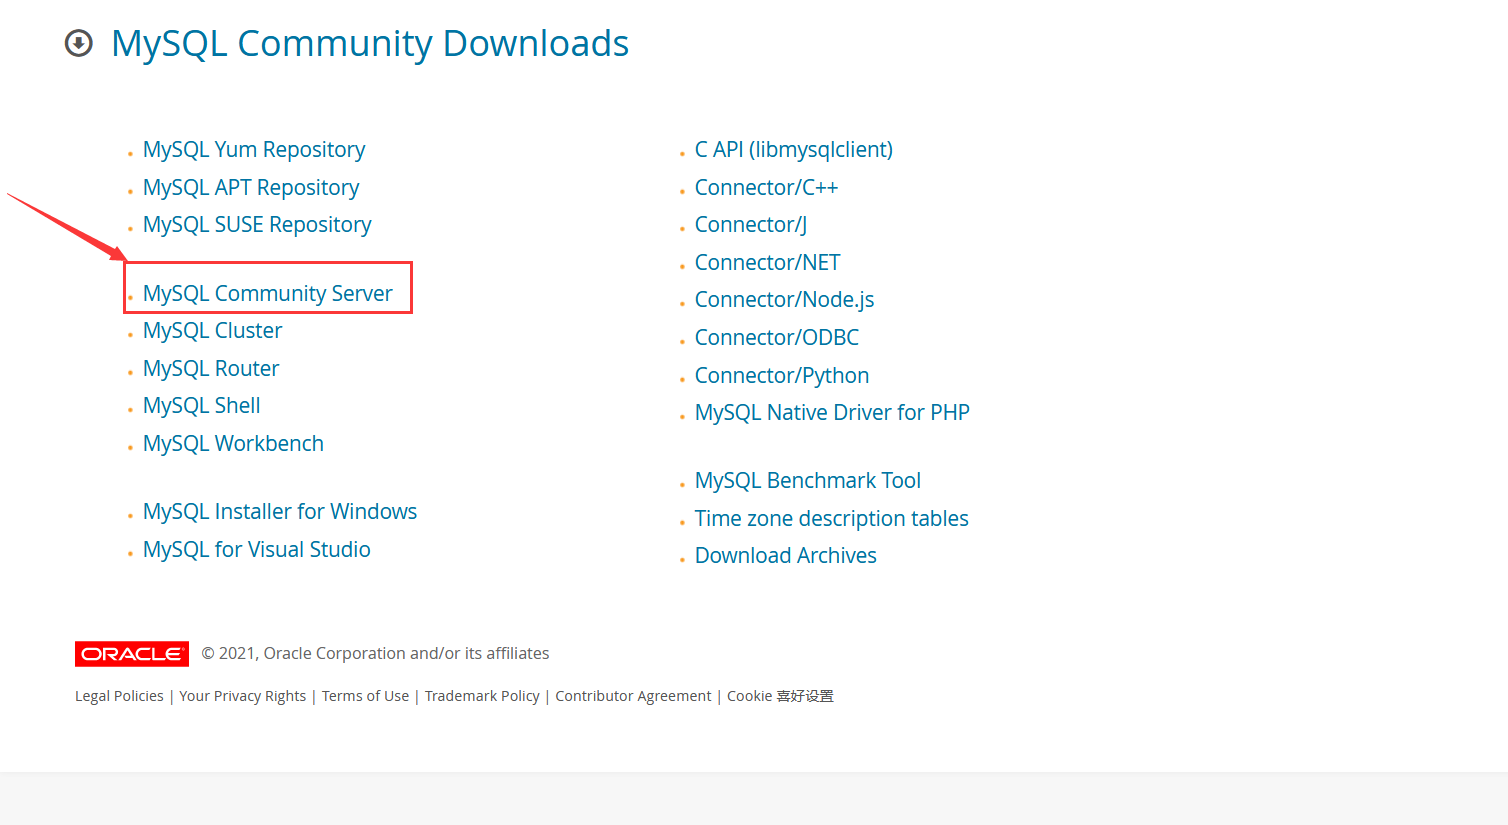The image size is (1508, 825).
Task: Open MySQL Benchmark Tool link
Action: tap(808, 481)
